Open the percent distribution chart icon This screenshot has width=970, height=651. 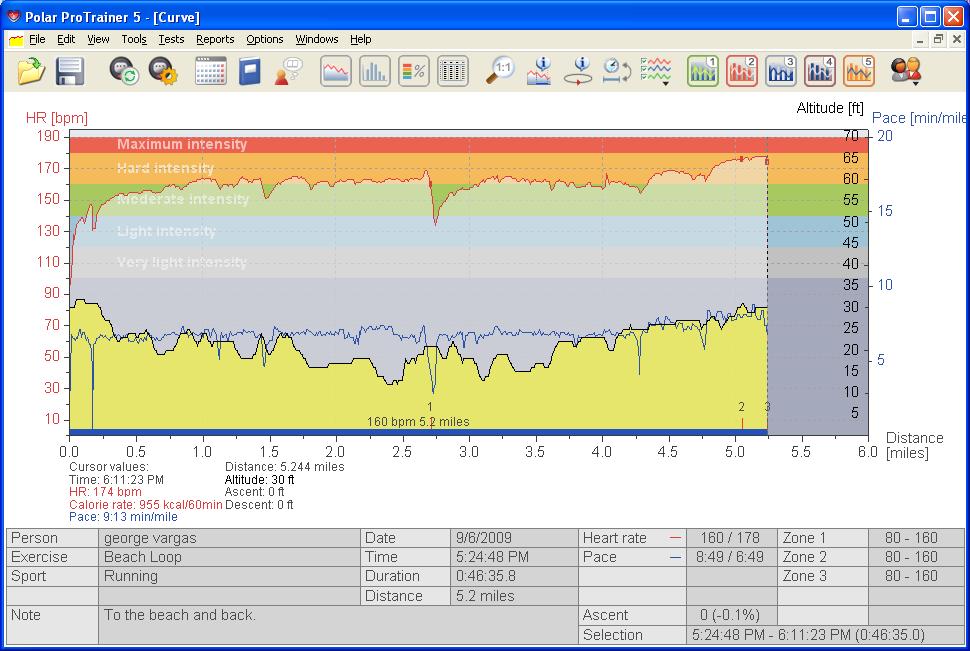413,71
